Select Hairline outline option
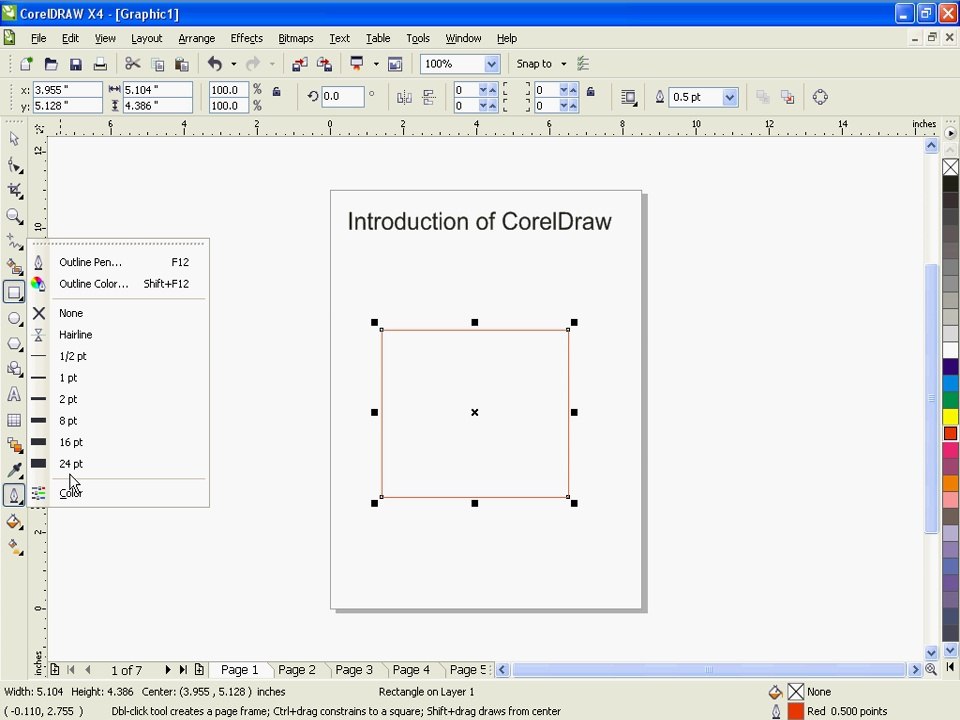 pos(119,334)
